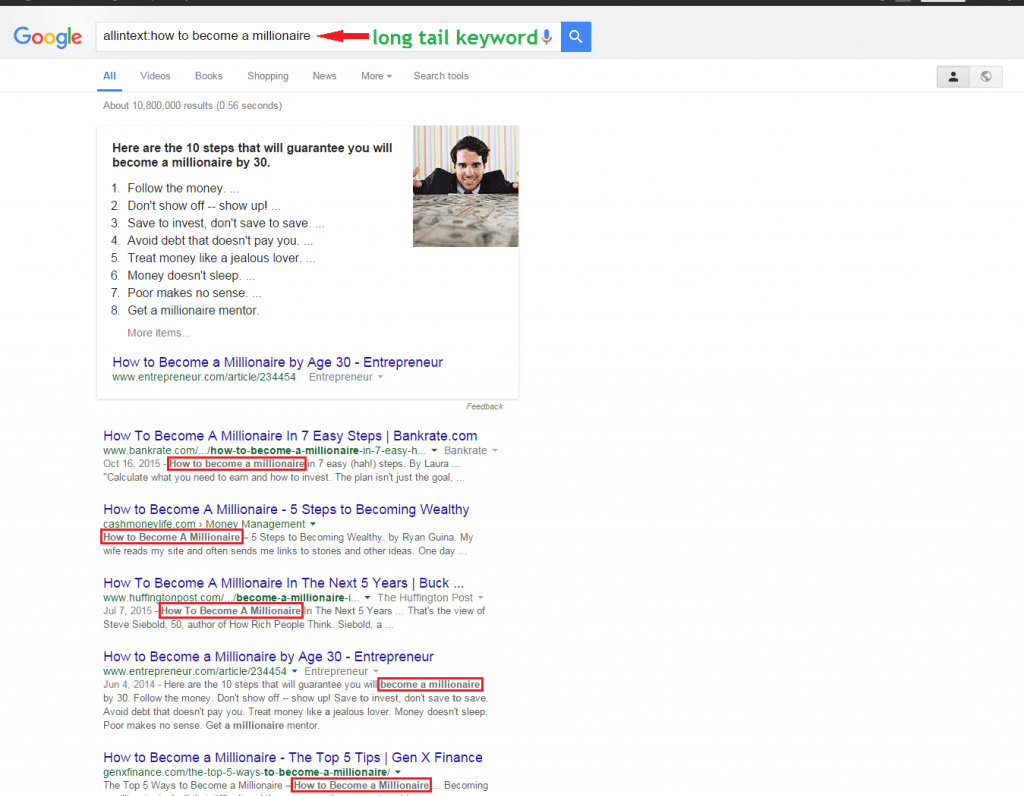Switch to the News tab
Viewport: 1024px width, 796px height.
coord(324,76)
